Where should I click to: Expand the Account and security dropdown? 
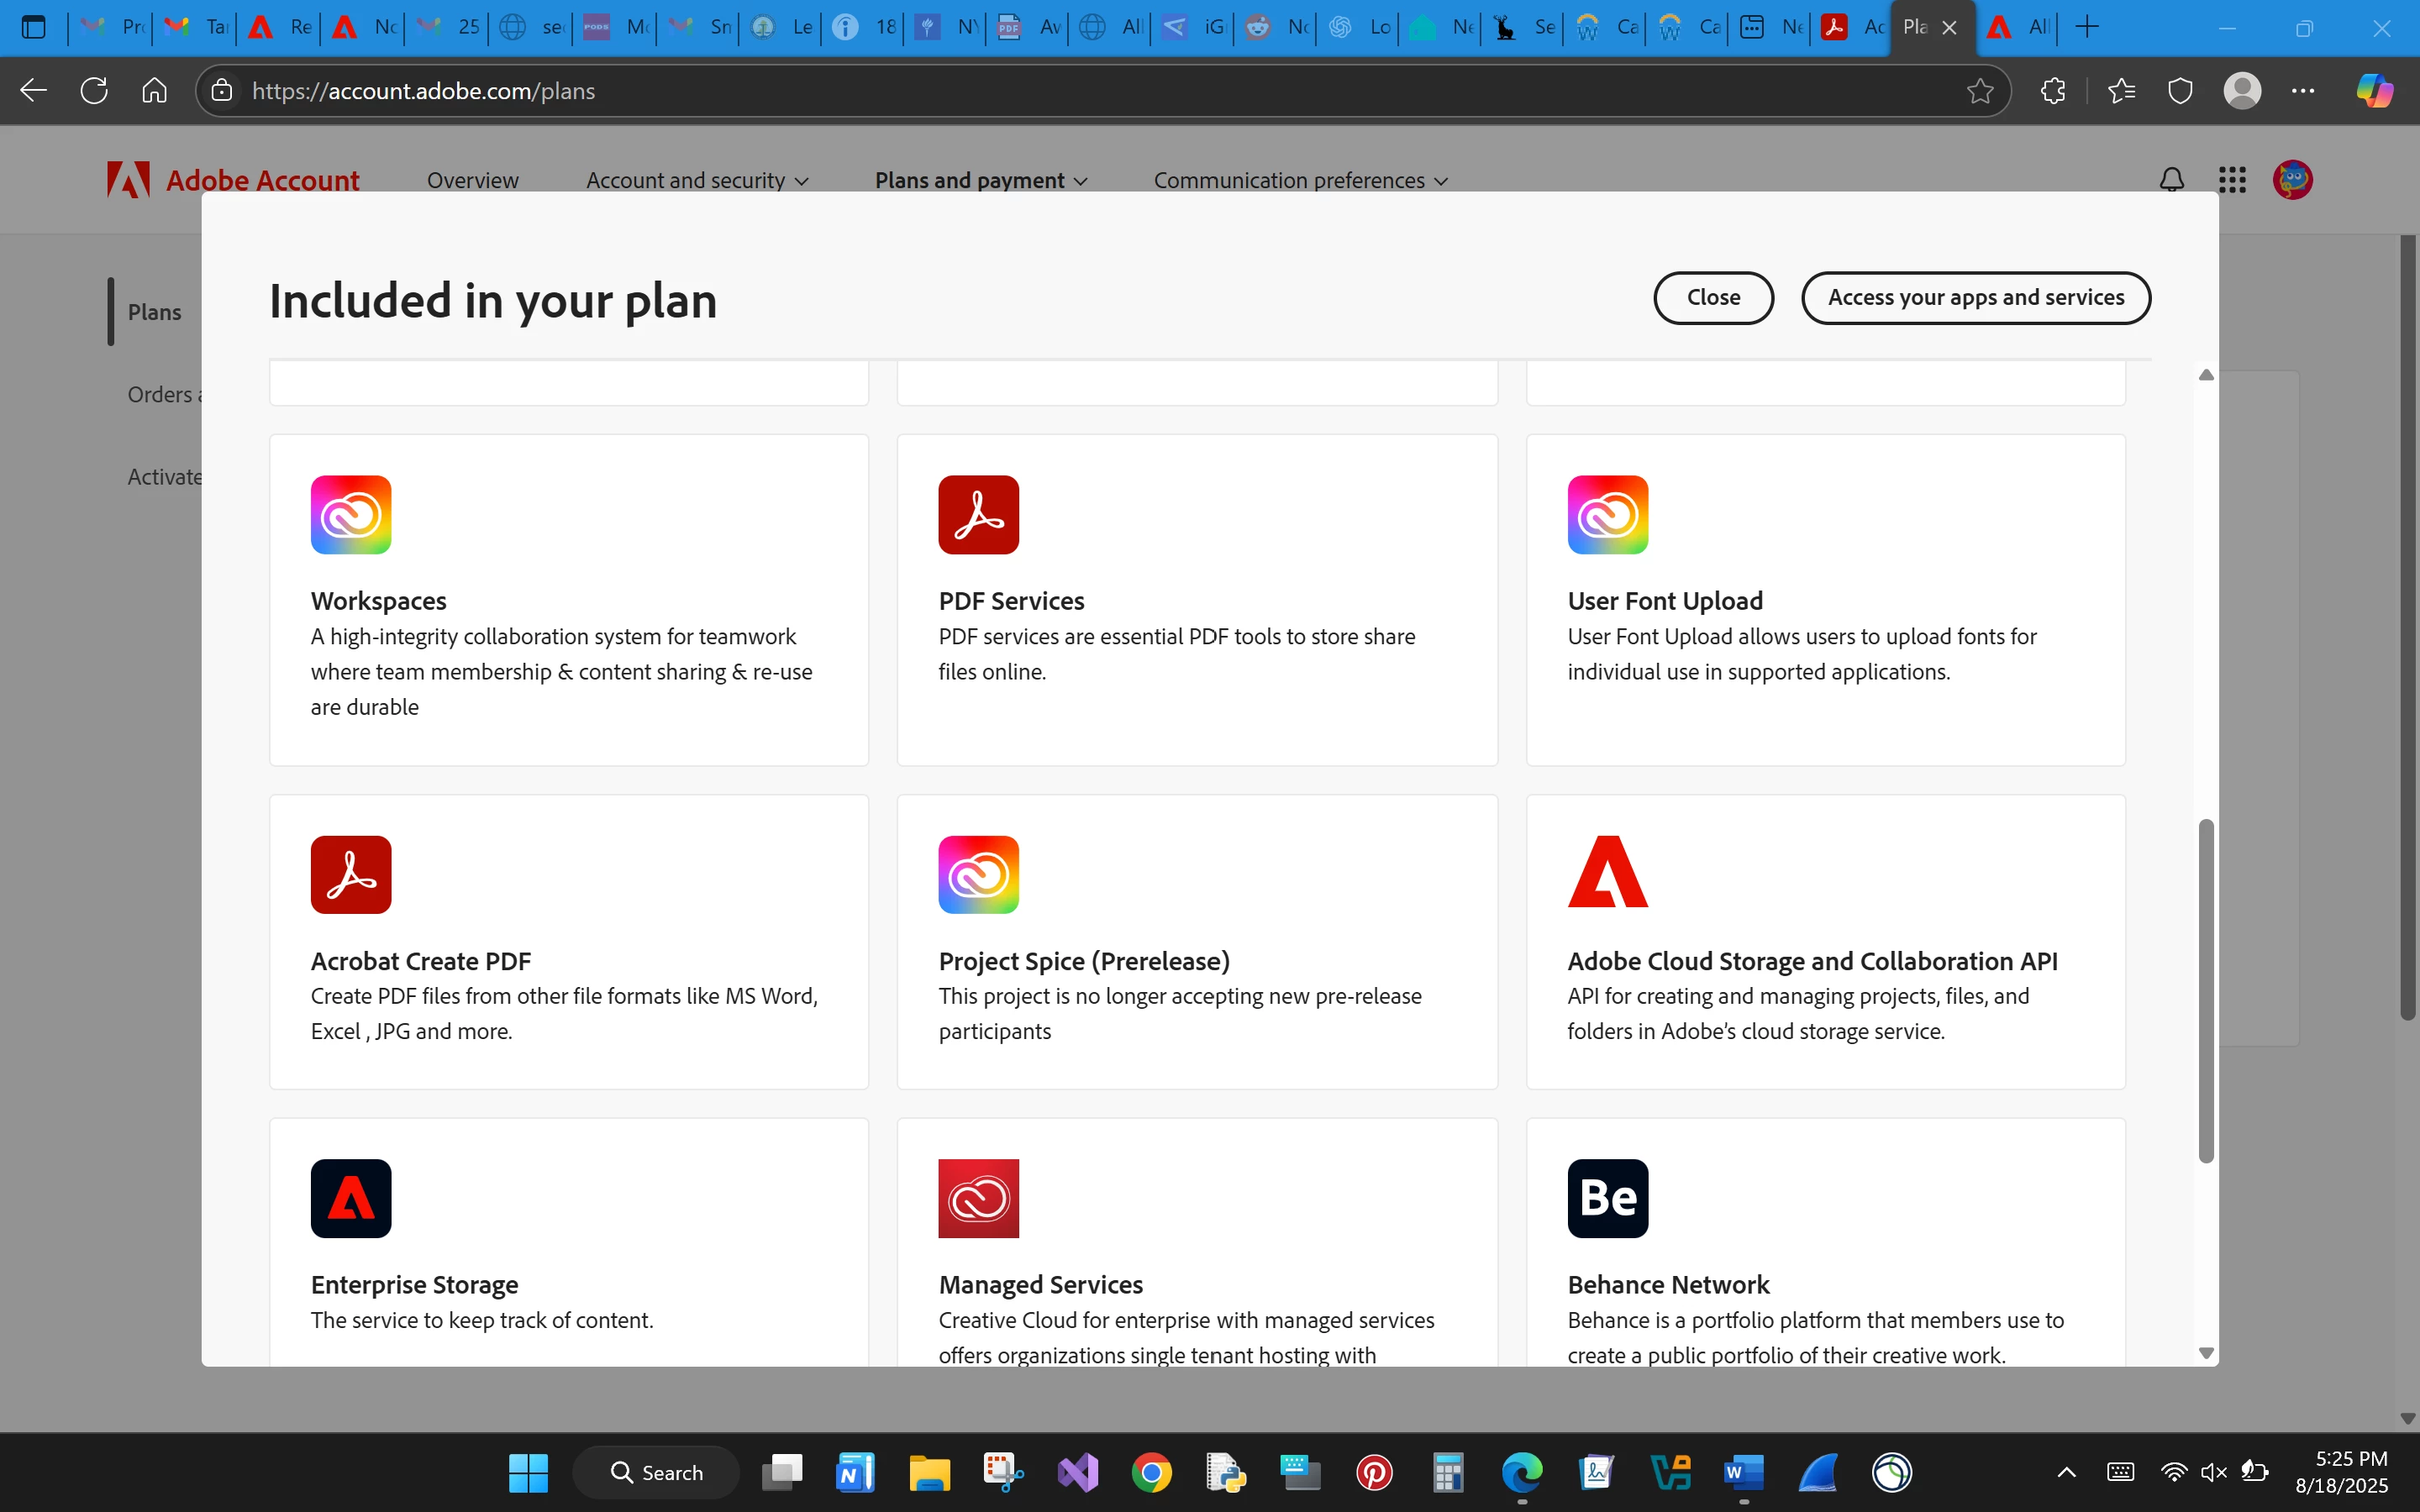tap(697, 180)
